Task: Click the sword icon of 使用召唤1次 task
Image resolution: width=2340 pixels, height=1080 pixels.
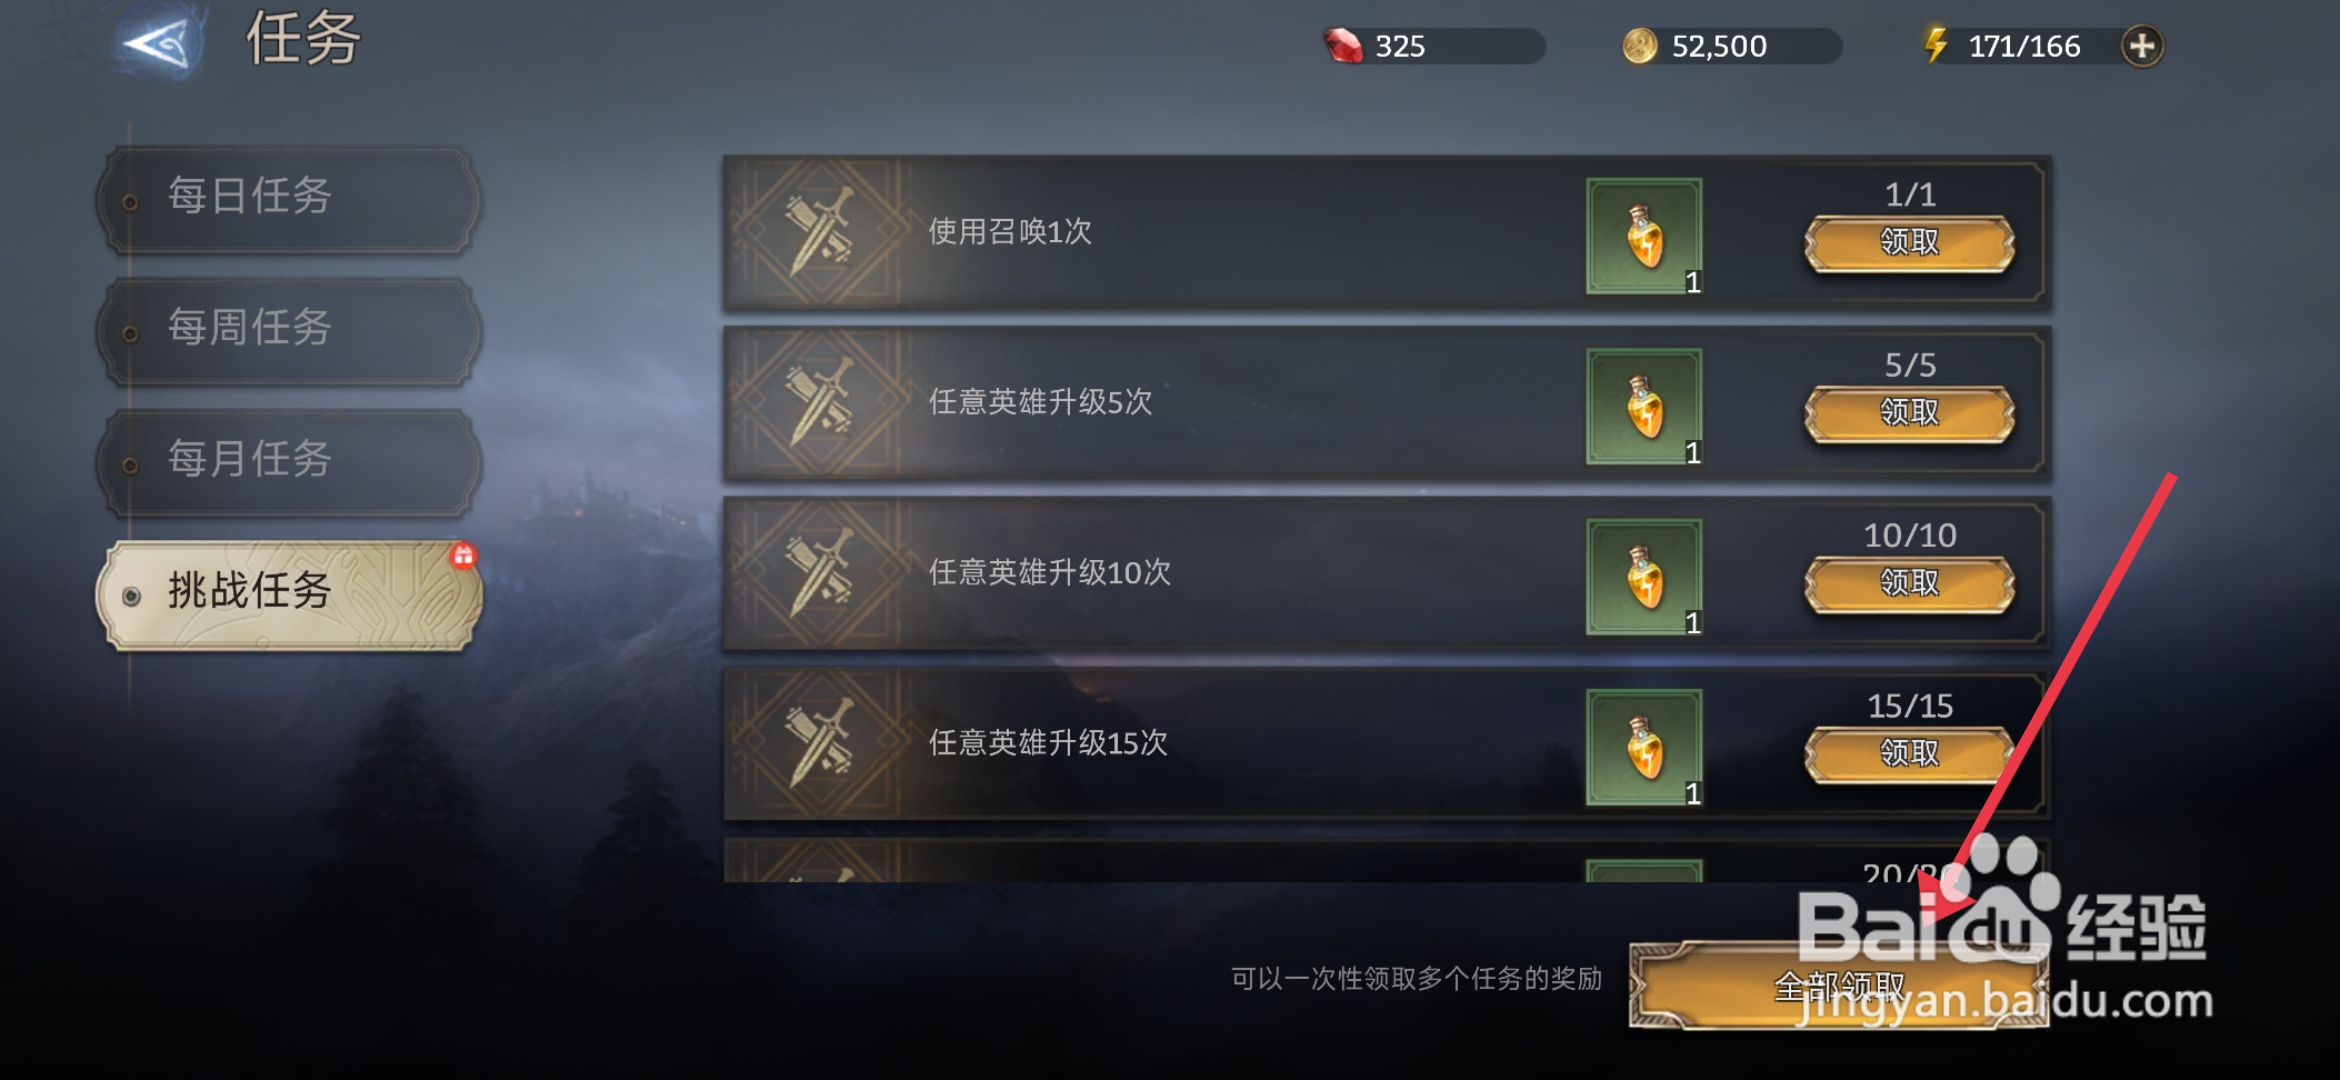Action: tap(820, 232)
